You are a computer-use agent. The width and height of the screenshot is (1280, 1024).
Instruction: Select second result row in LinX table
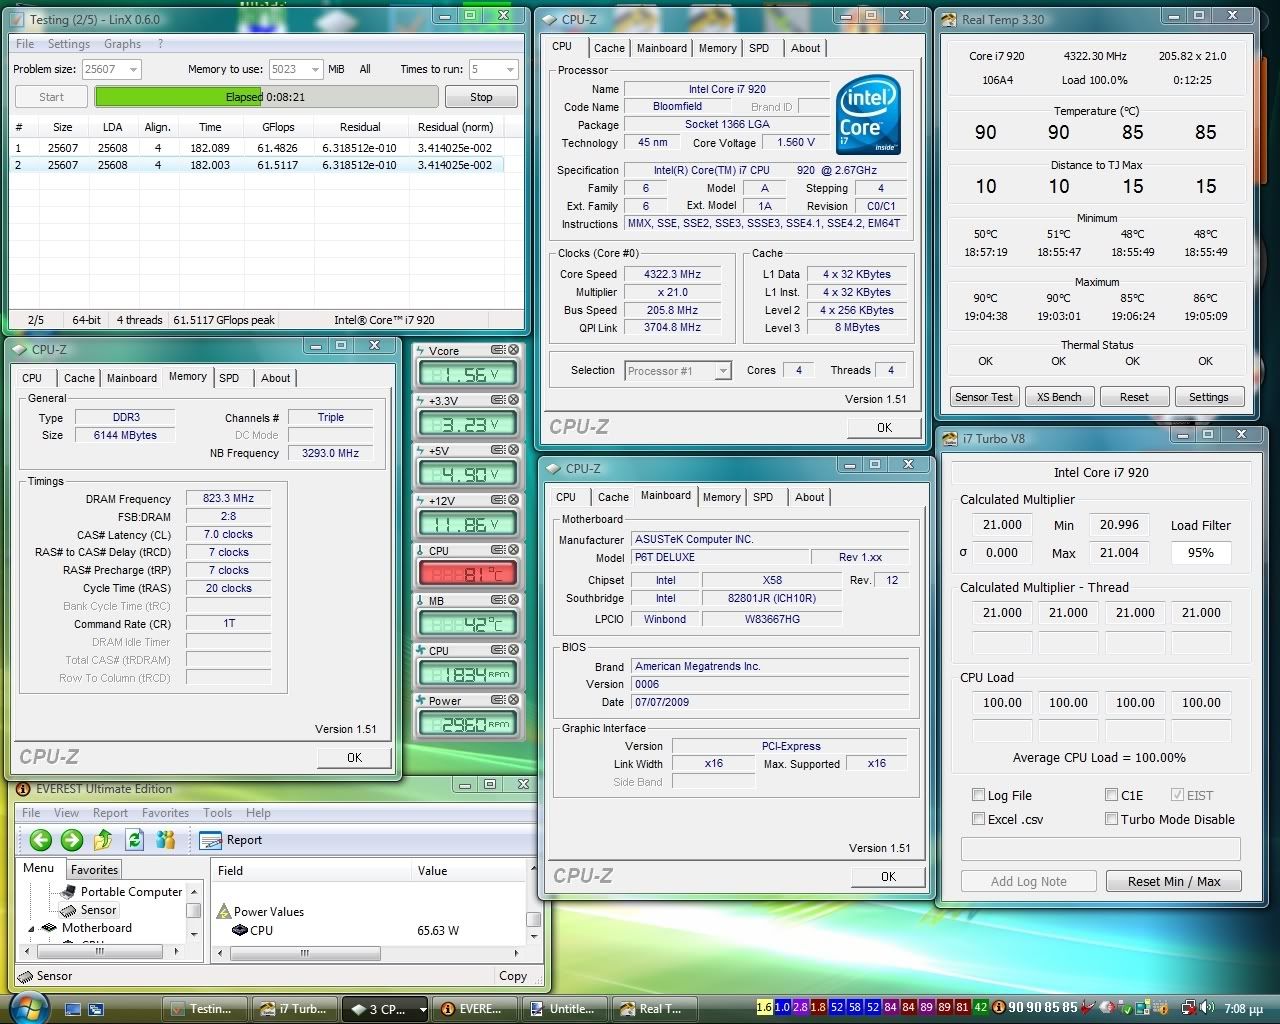256,165
